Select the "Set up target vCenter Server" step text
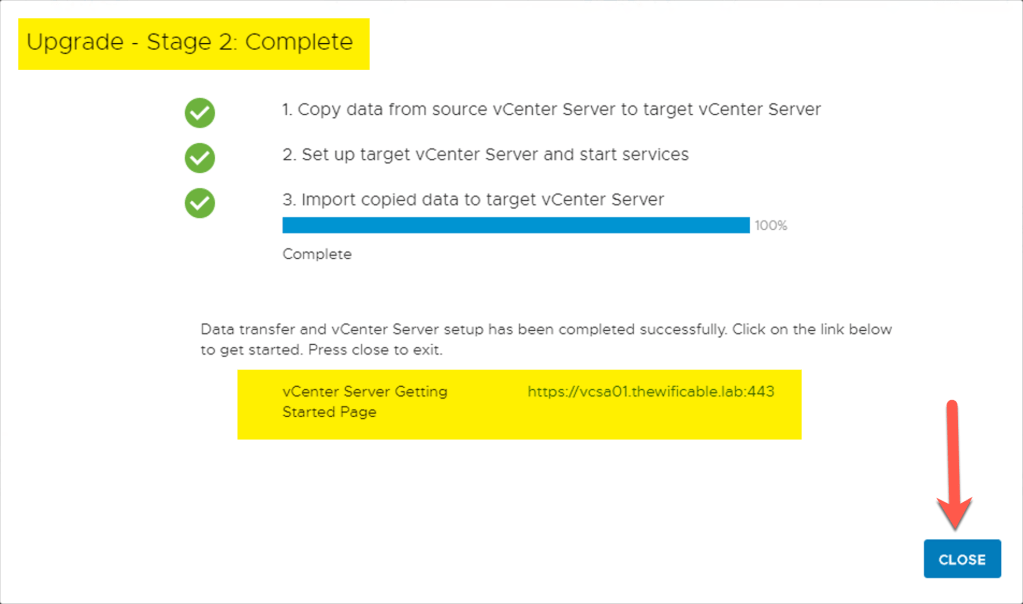Screen dimensions: 1023x604 pos(485,155)
